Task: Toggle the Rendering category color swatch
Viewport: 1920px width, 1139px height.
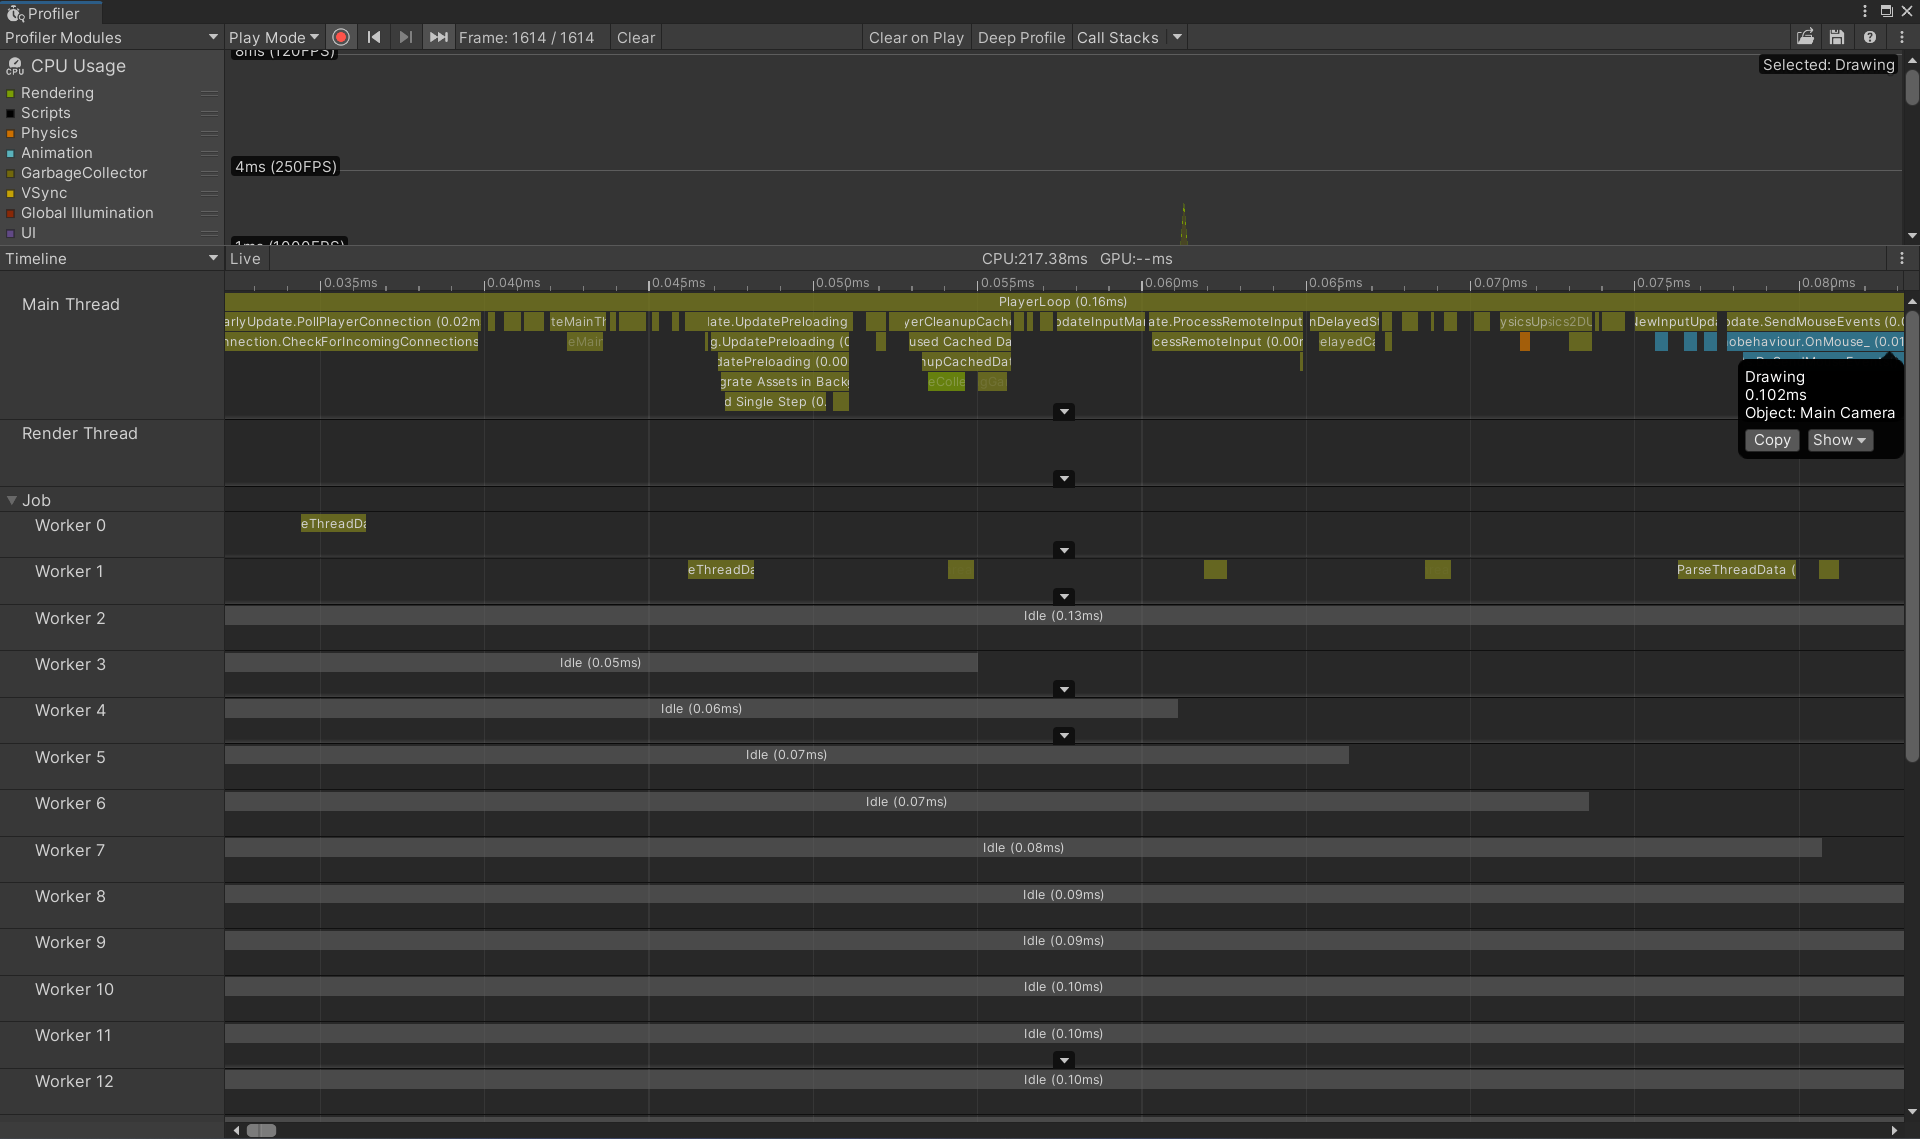Action: point(10,93)
